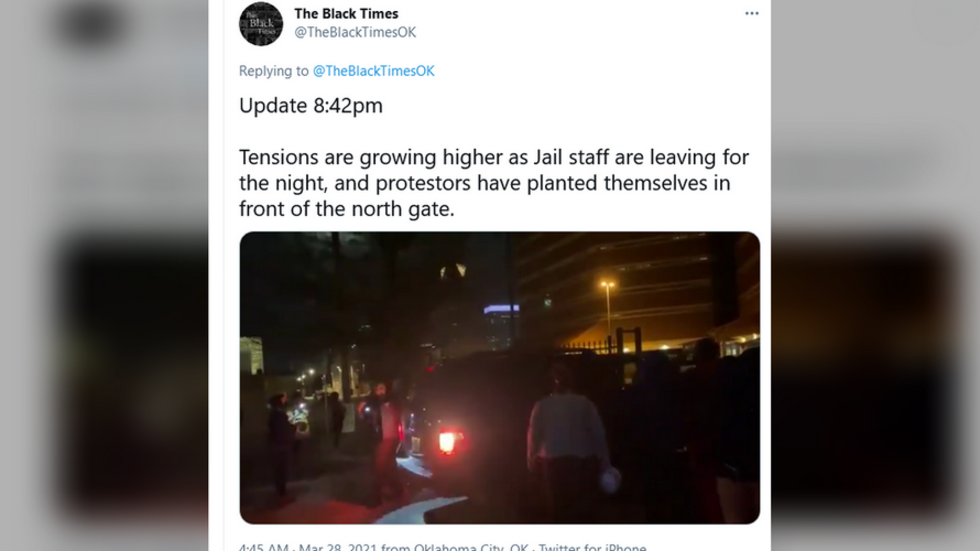The image size is (980, 551).
Task: Click the red truck tail light in video
Action: 448,442
